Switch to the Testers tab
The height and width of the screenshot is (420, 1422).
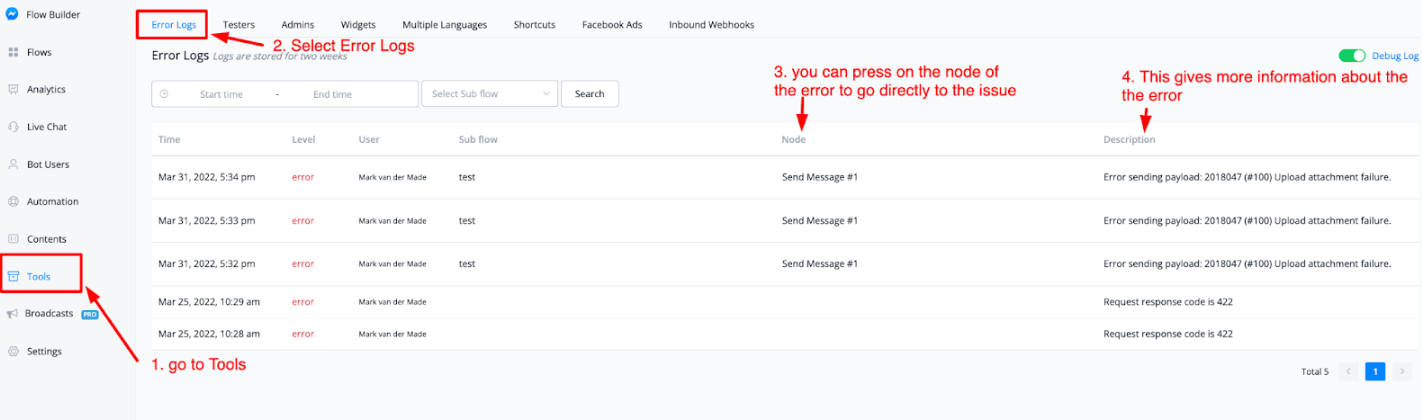[238, 24]
